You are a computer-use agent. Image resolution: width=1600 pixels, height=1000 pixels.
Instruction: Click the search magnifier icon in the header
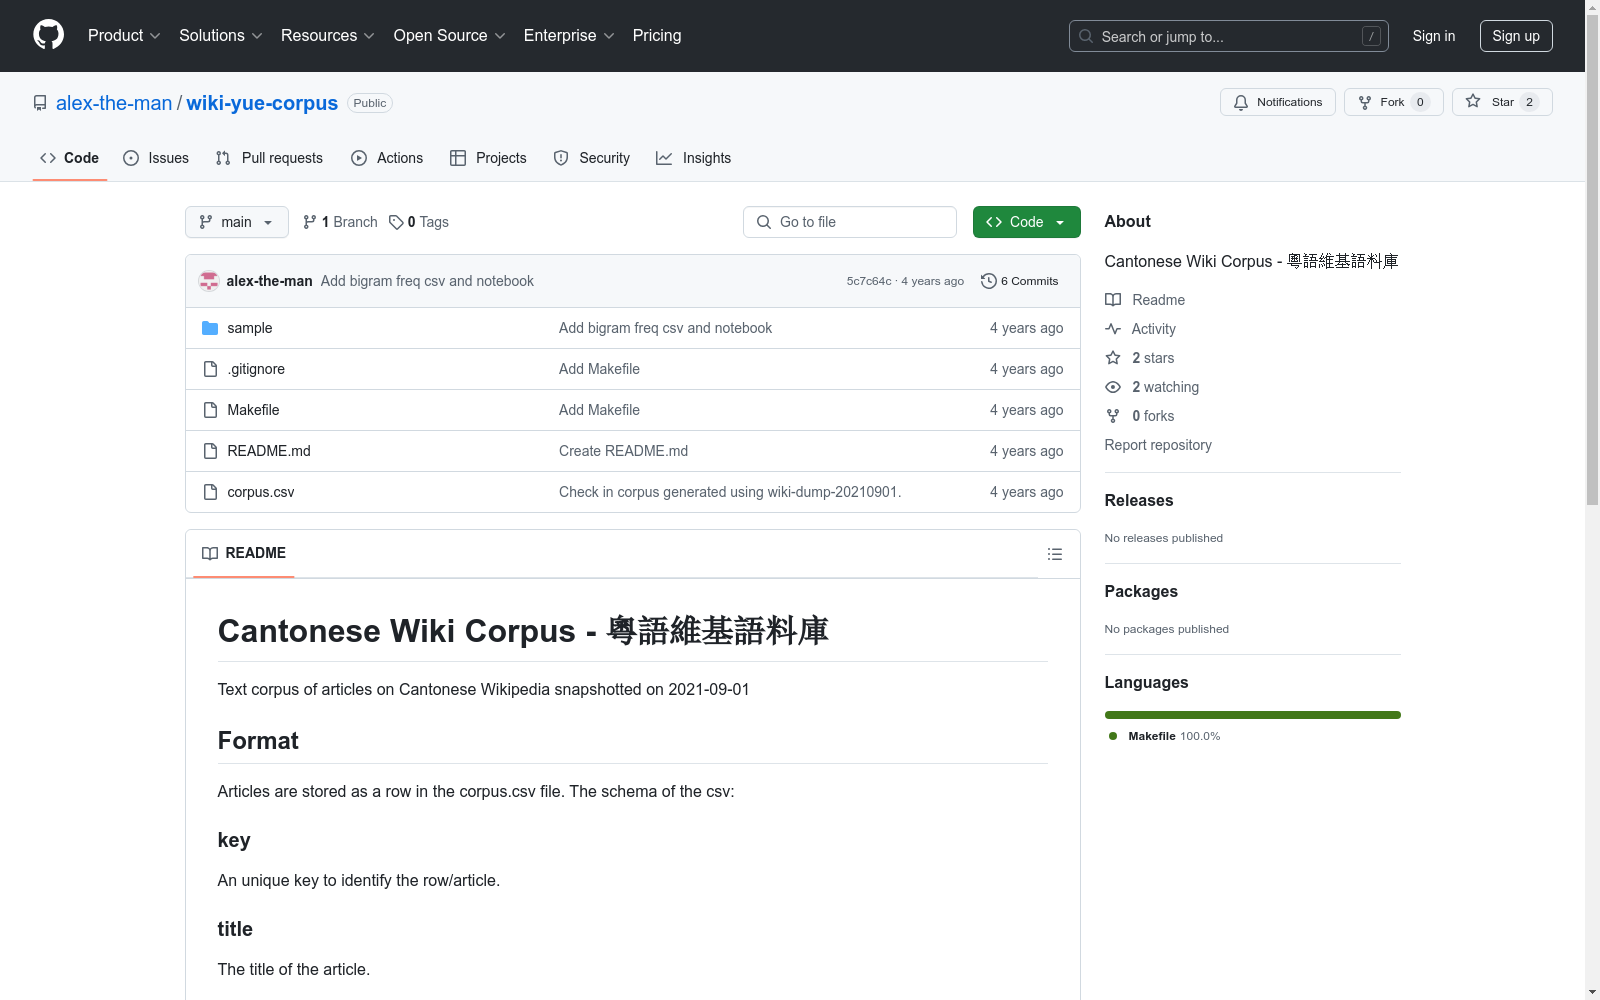click(x=1086, y=36)
